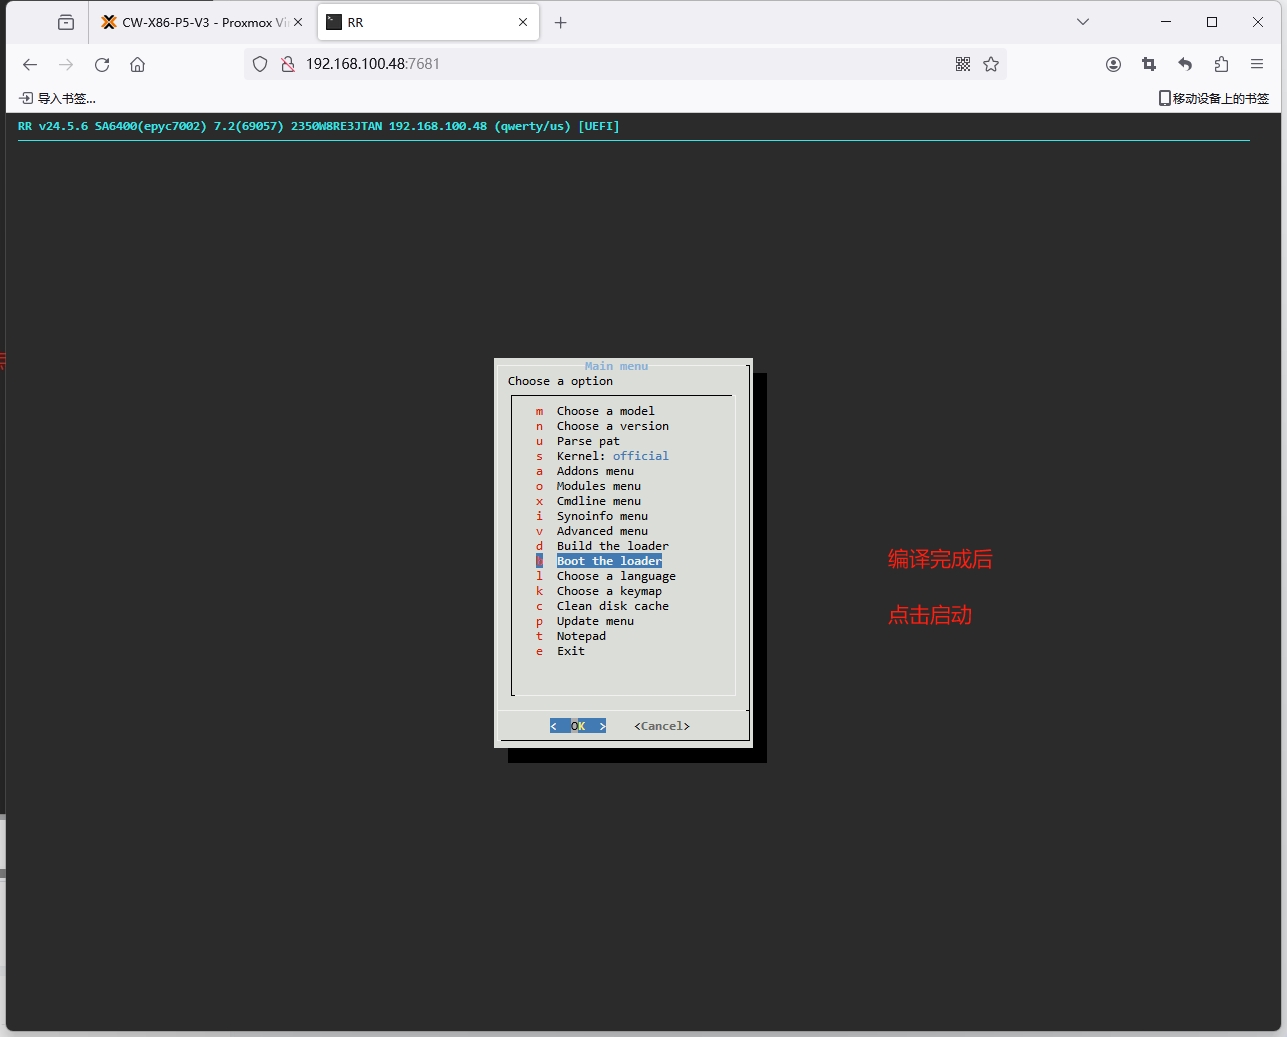Open the Update menu entry

coord(595,621)
